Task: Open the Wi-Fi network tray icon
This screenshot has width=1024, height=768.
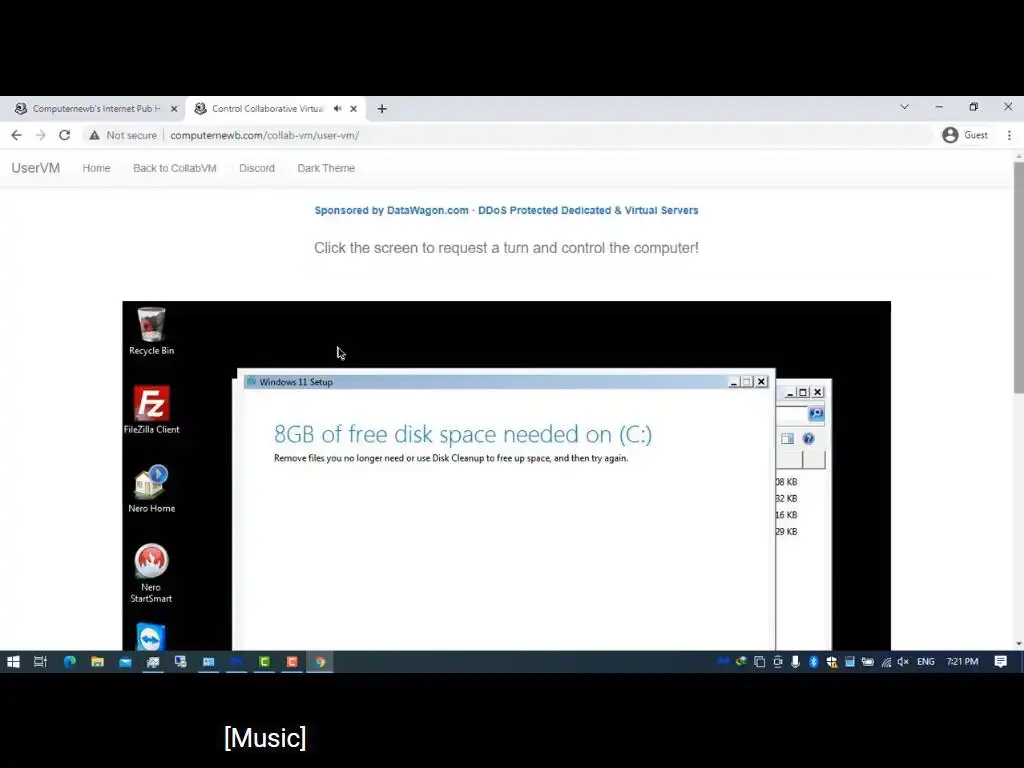Action: tap(886, 662)
